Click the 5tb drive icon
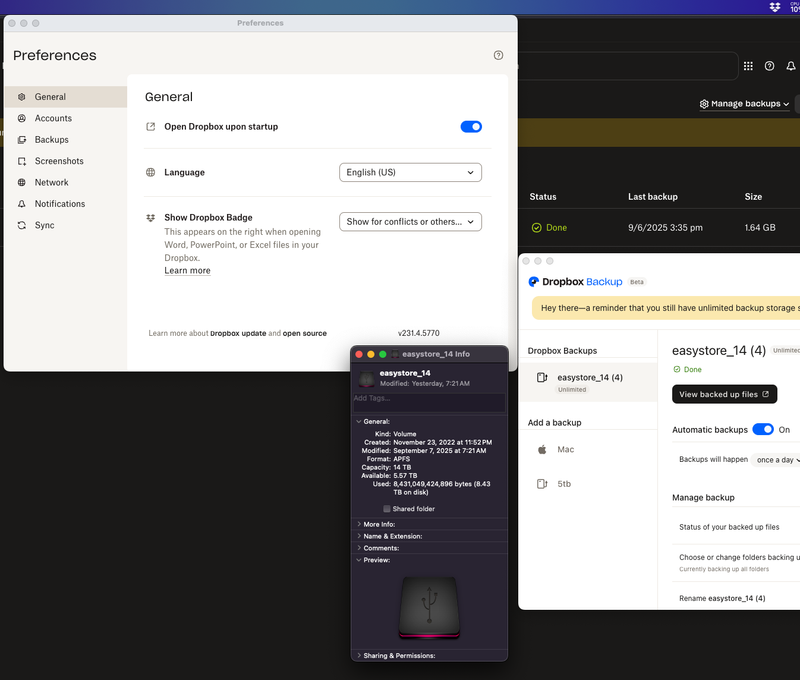The image size is (800, 680). tap(542, 484)
